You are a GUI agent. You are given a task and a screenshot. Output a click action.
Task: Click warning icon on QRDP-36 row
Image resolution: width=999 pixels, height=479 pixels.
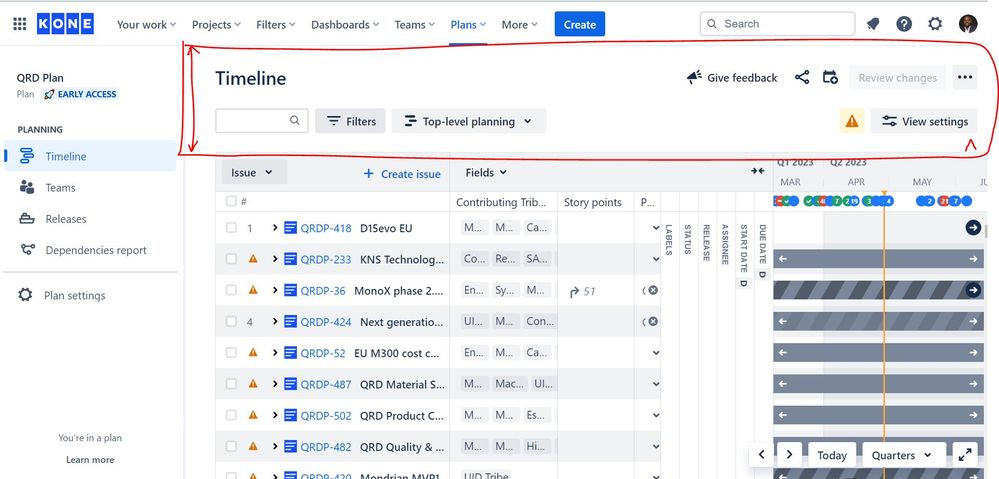(x=253, y=290)
